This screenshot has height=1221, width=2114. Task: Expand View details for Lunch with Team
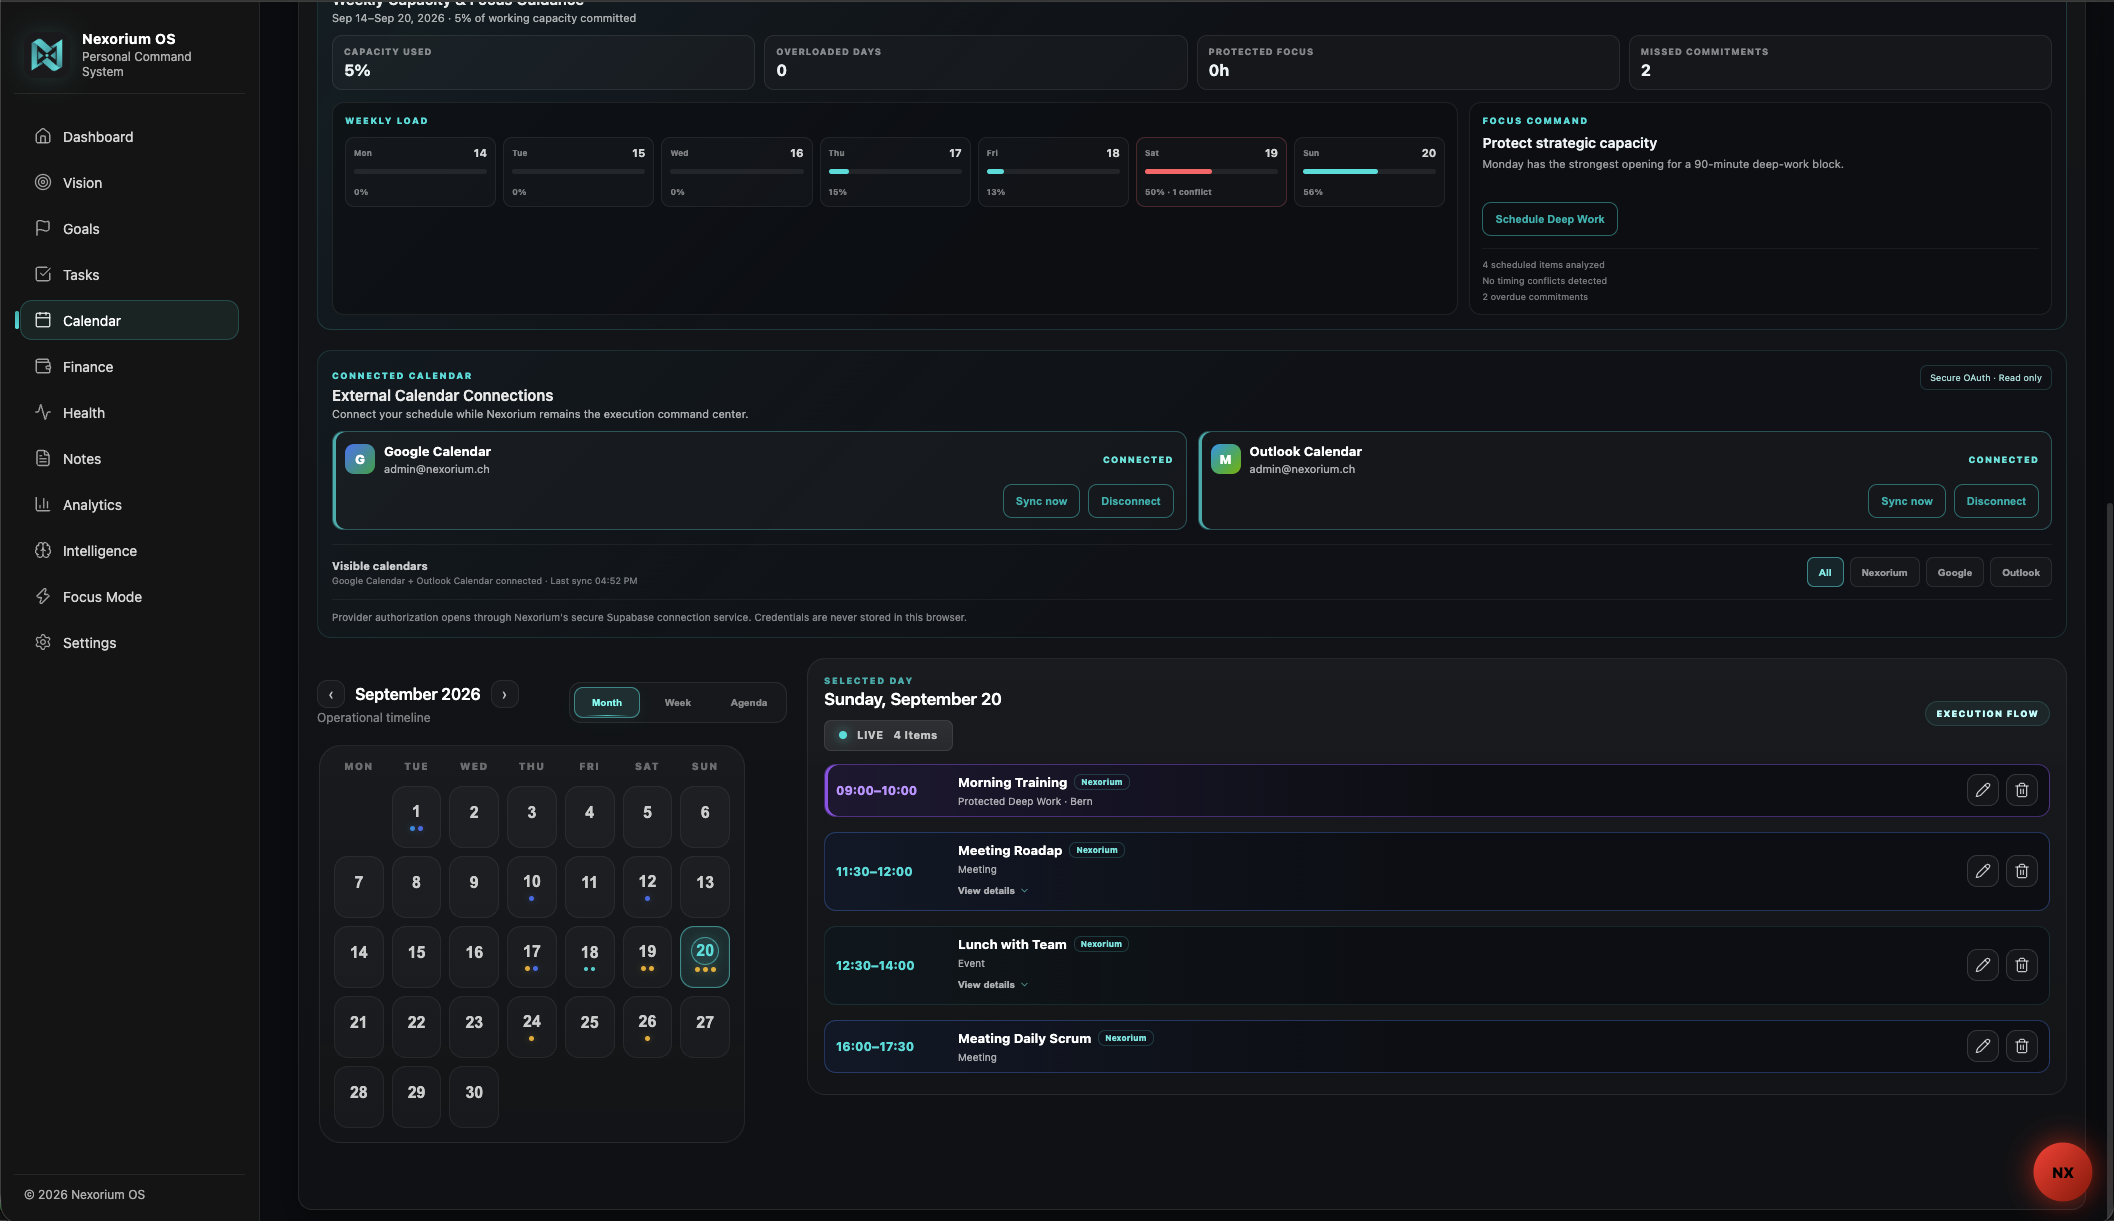pos(992,984)
